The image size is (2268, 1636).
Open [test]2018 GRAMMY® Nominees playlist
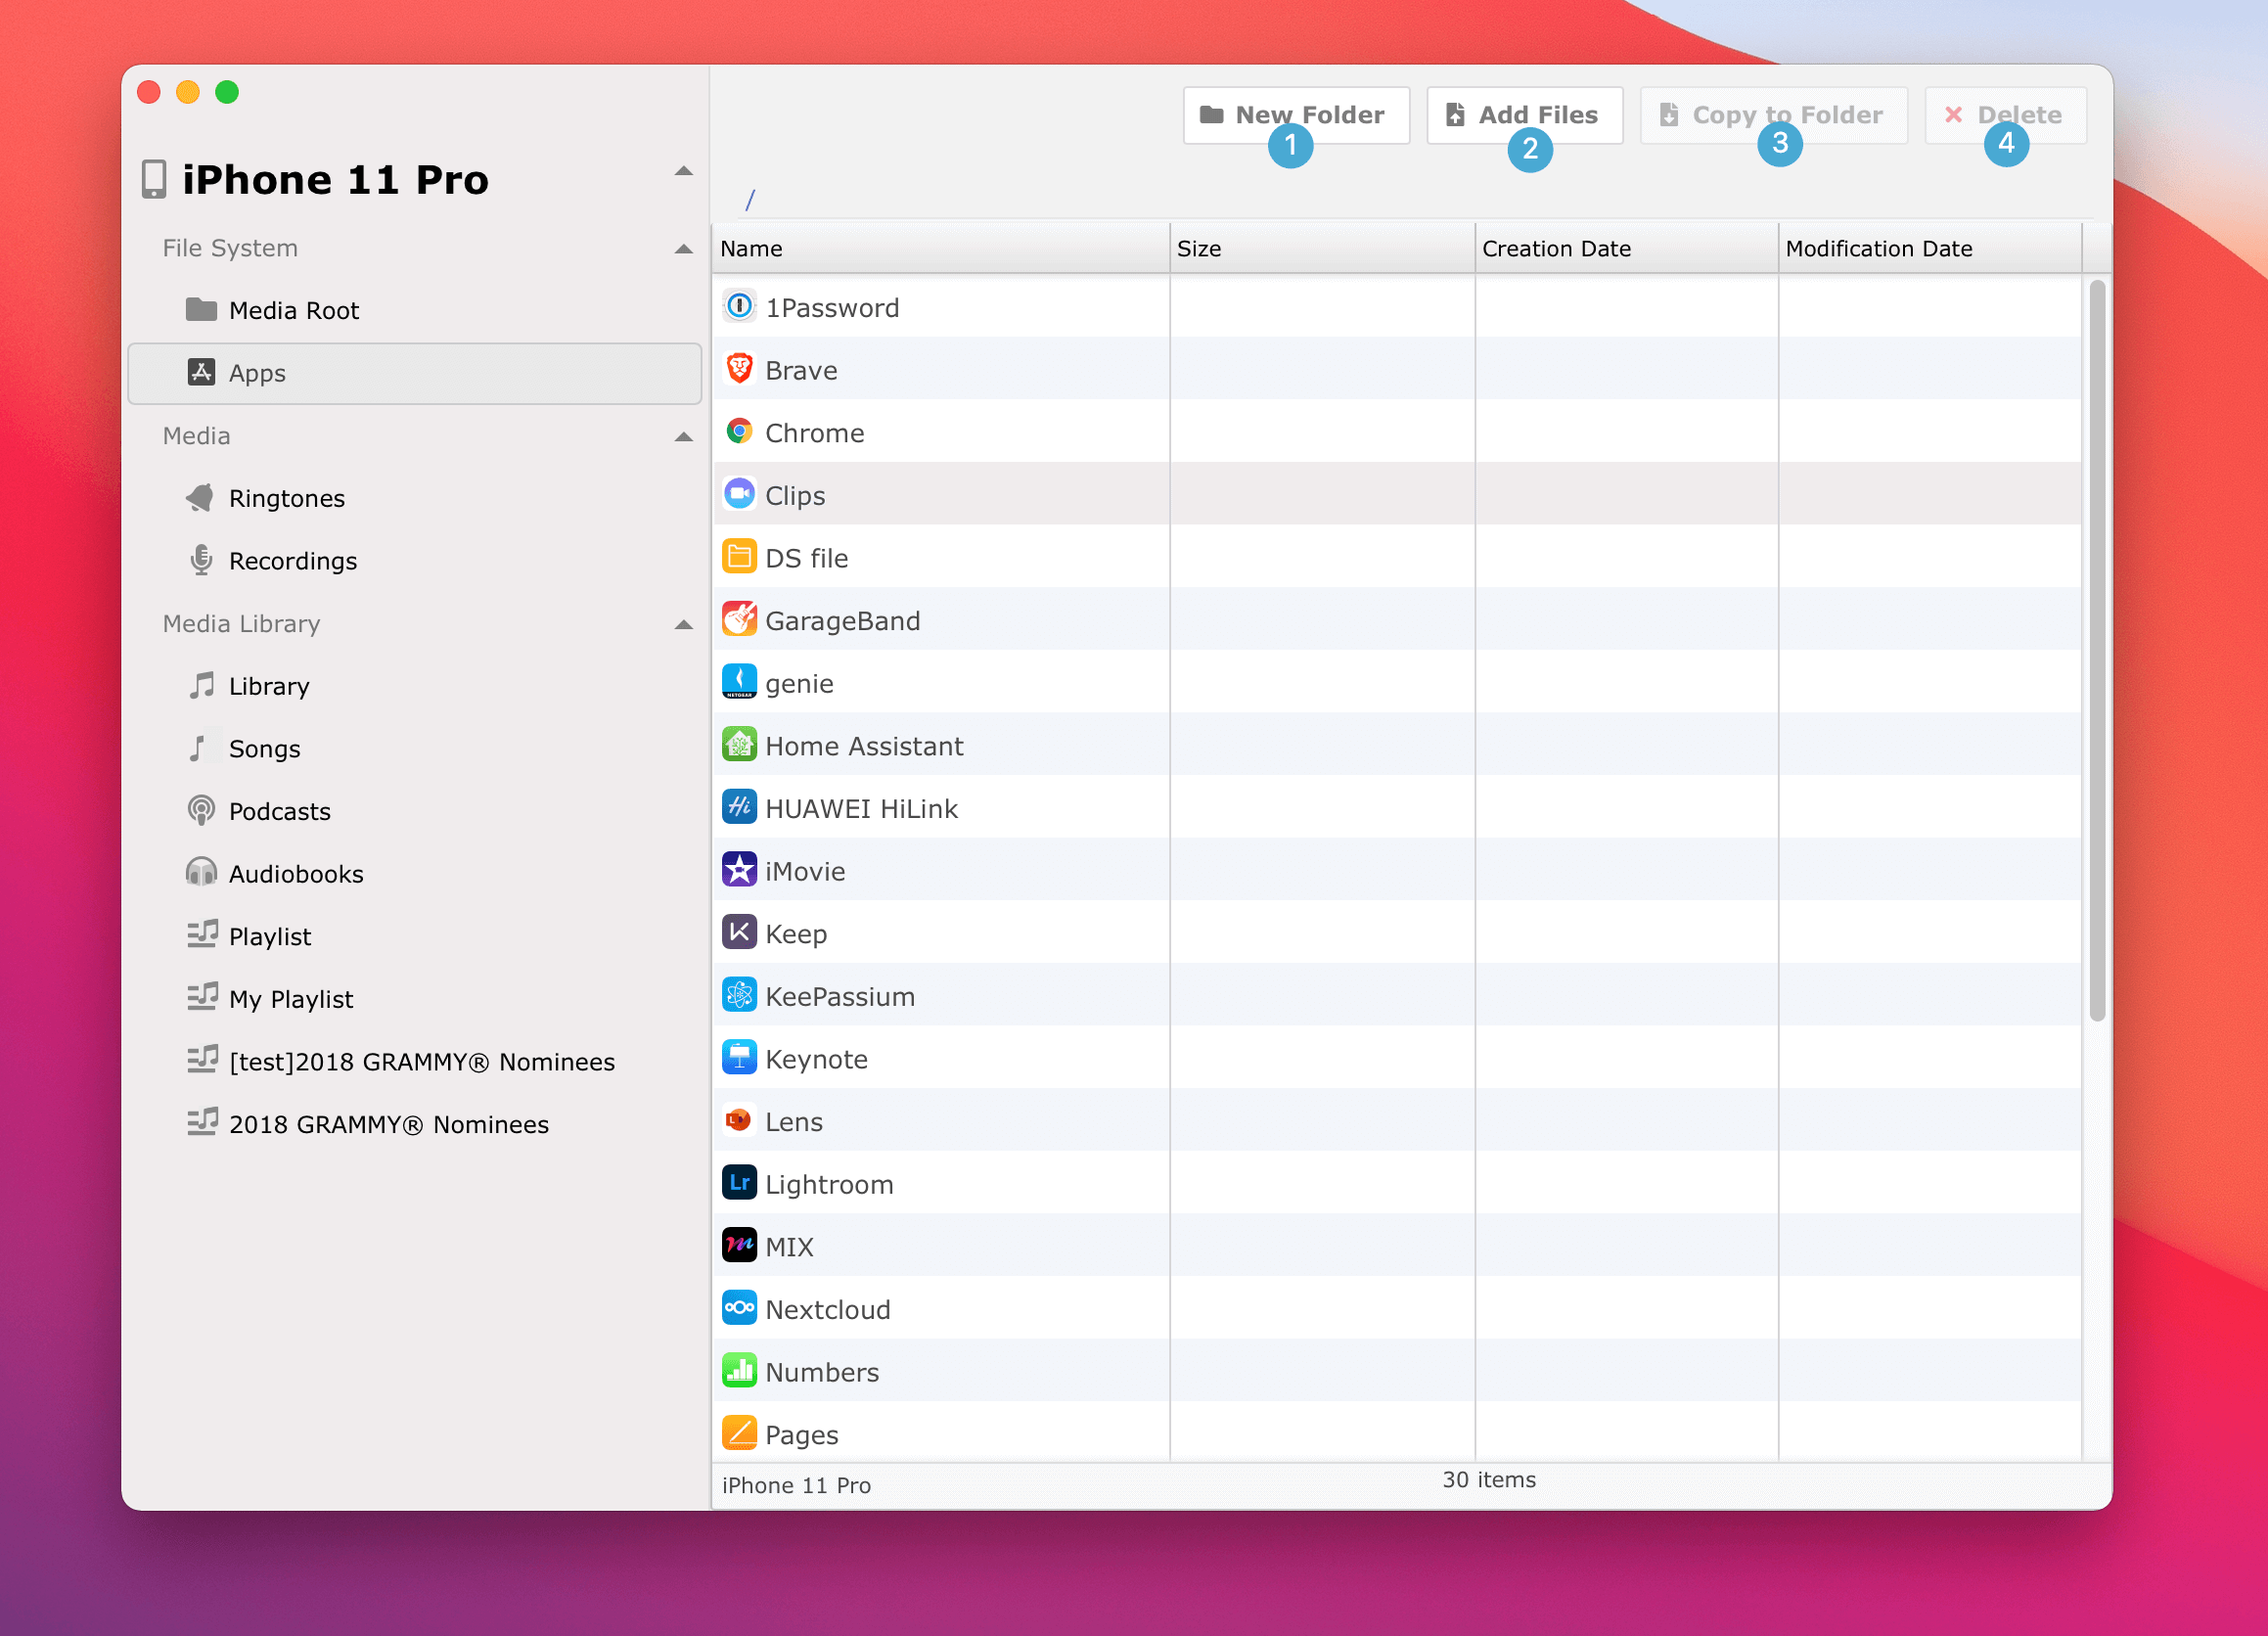point(414,1061)
